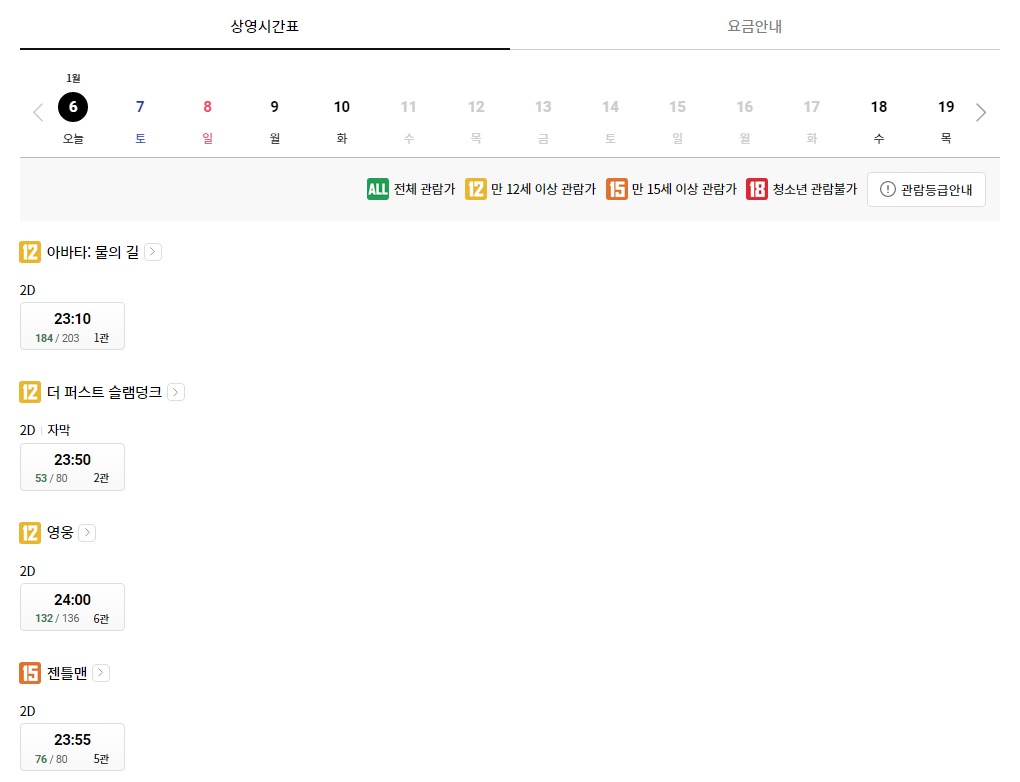Book the 24:00 showing in 6관

(72, 607)
